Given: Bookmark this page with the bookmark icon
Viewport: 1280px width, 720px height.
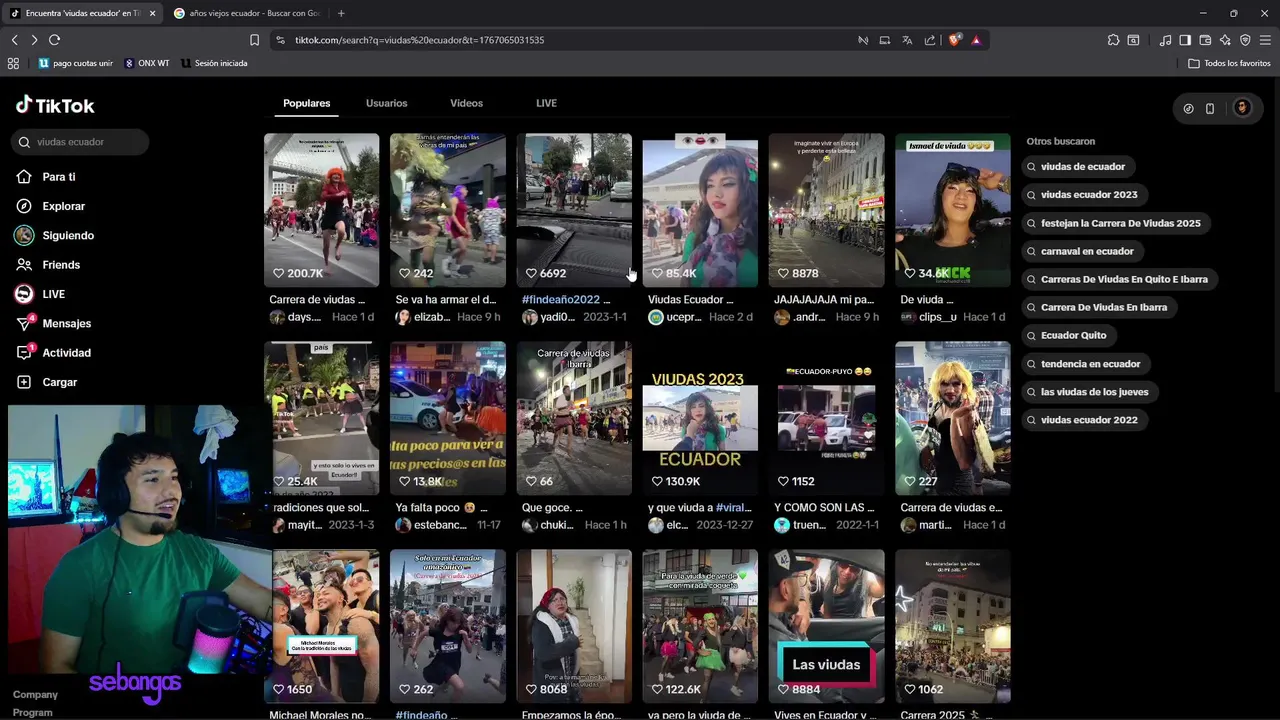Looking at the screenshot, I should tap(254, 40).
